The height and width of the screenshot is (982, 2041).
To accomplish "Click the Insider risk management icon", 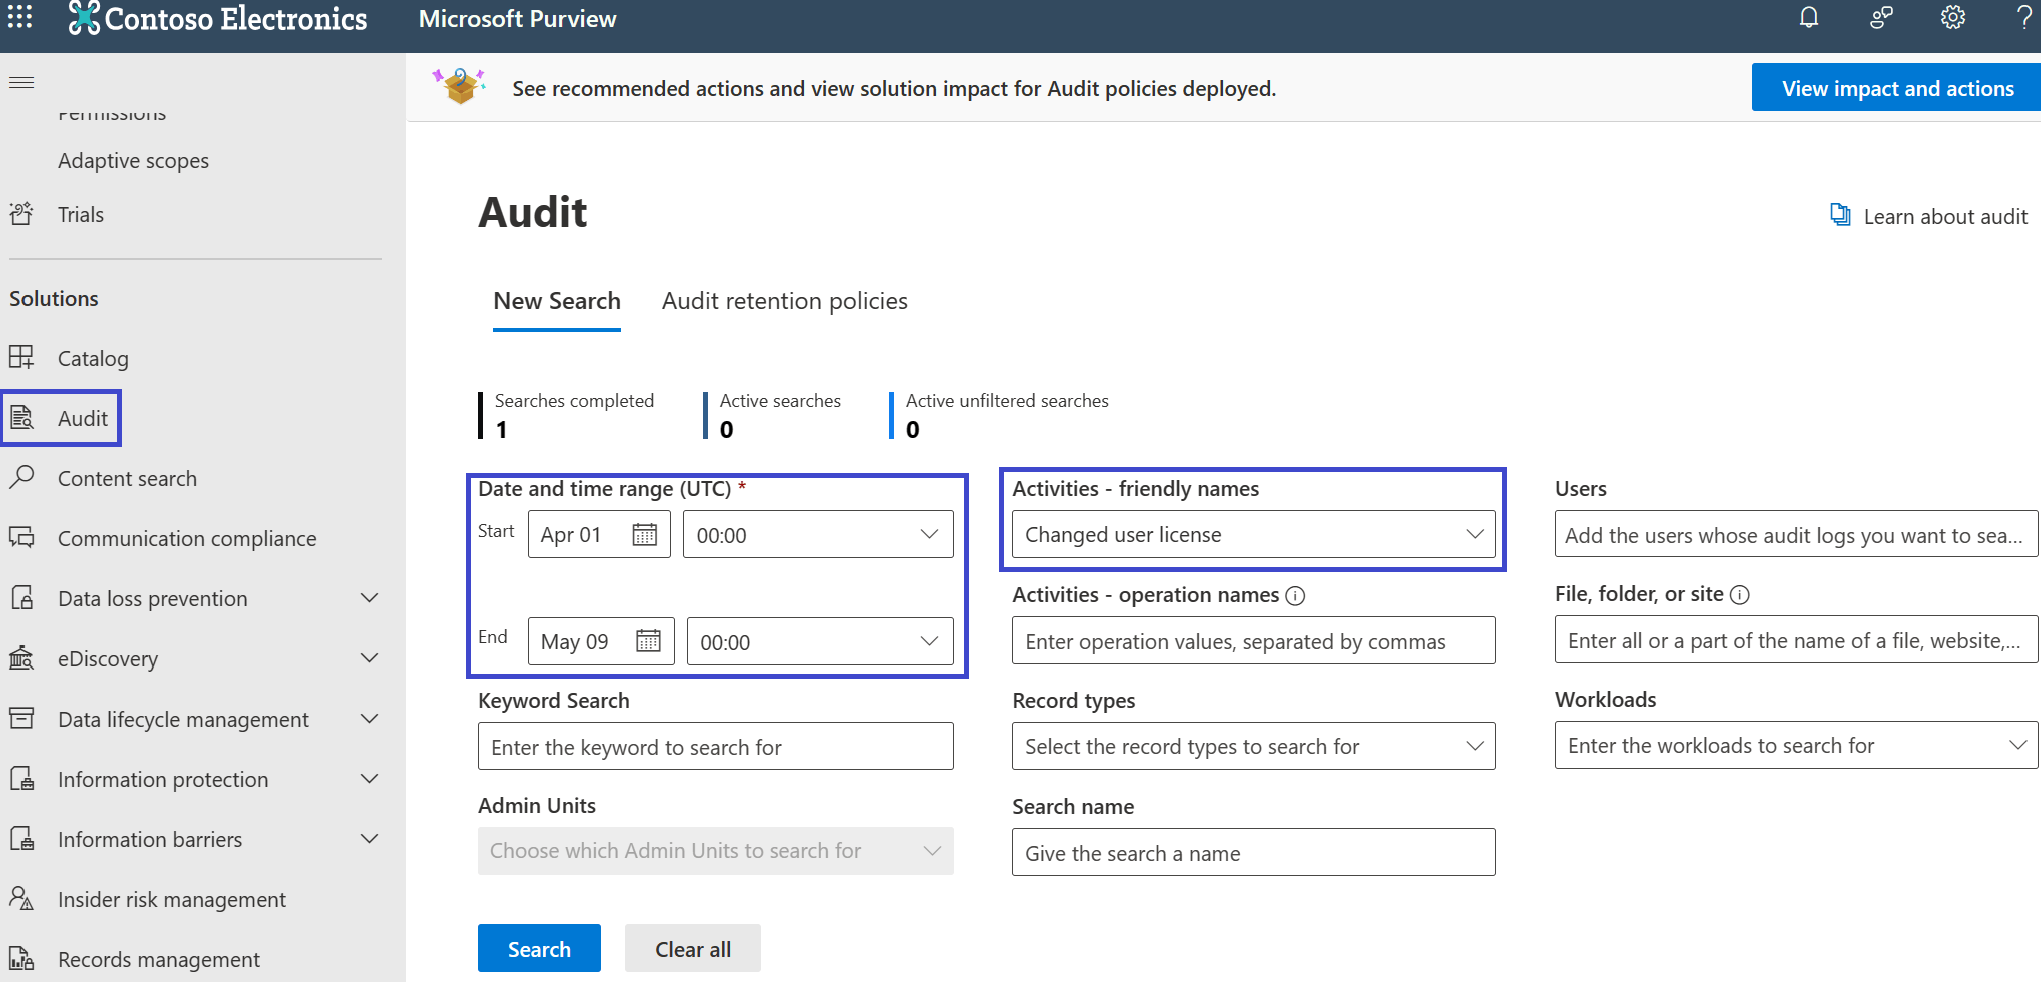I will tap(21, 899).
